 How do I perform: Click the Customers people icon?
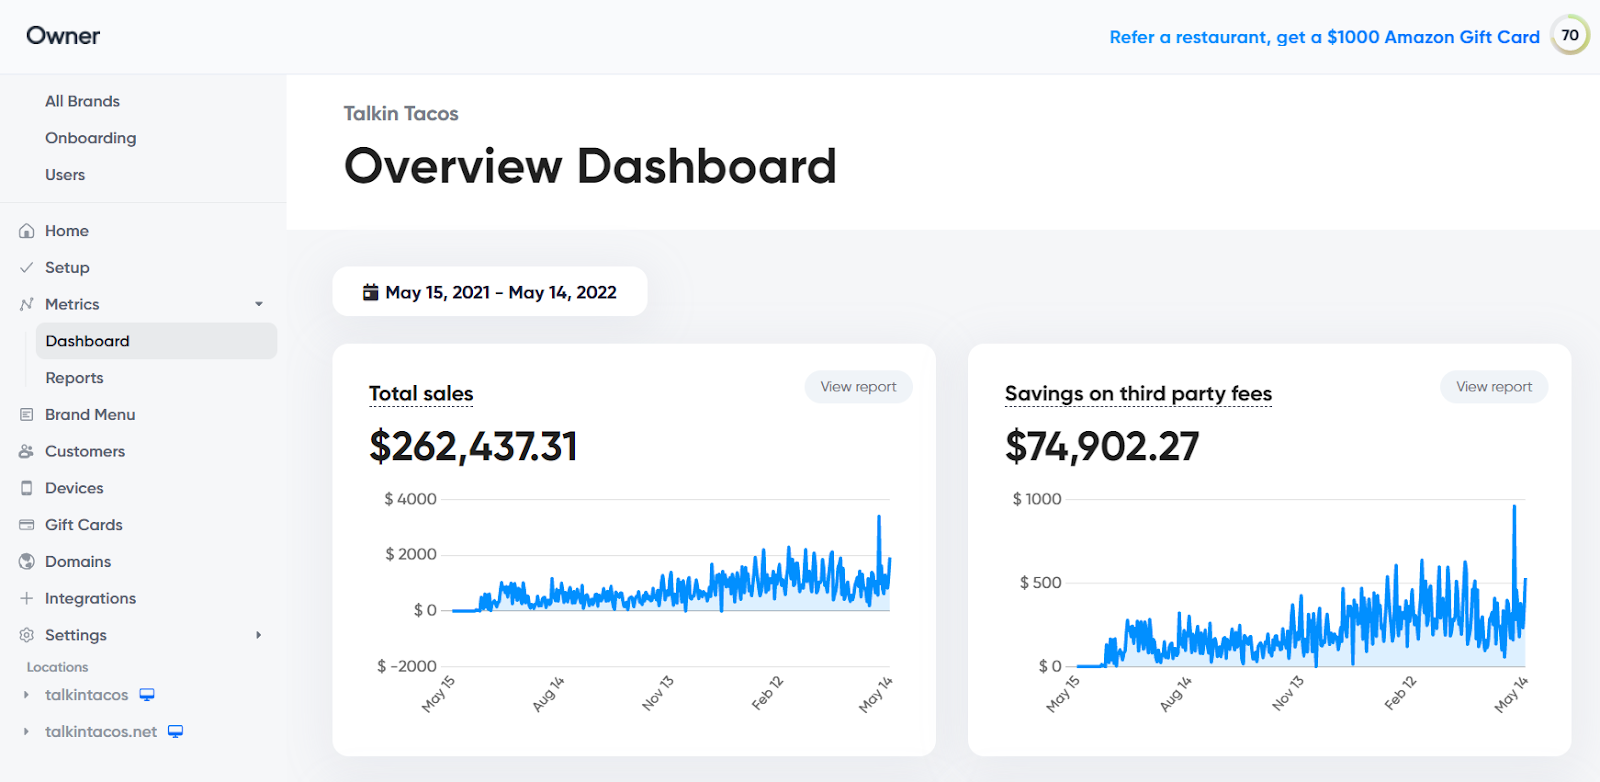[27, 451]
